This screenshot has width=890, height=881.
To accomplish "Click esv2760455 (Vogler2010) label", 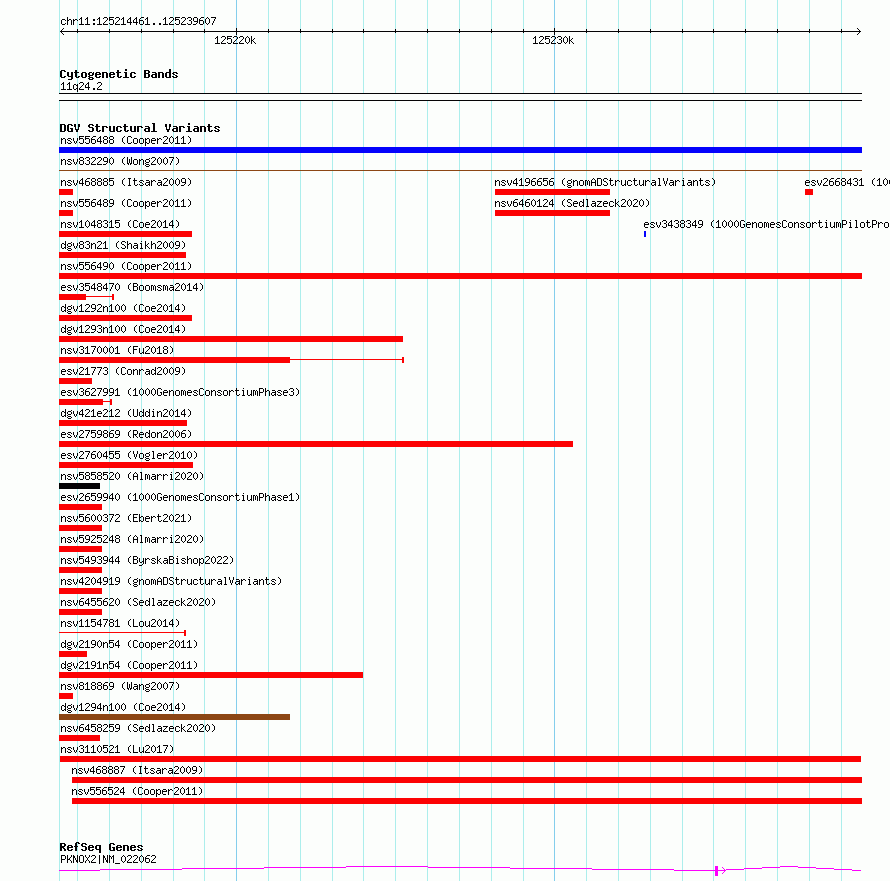I will 129,455.
